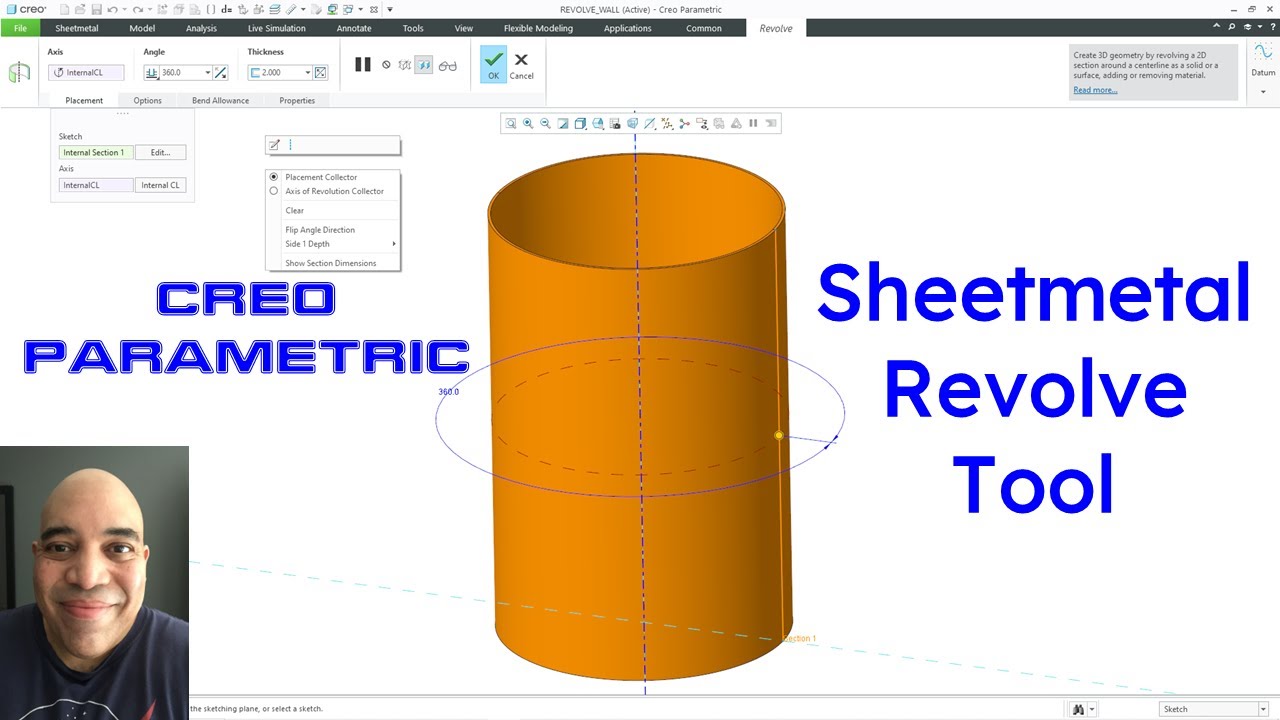Toggle perspective view cube icon
This screenshot has height=720, width=1280.
pyautogui.click(x=632, y=123)
